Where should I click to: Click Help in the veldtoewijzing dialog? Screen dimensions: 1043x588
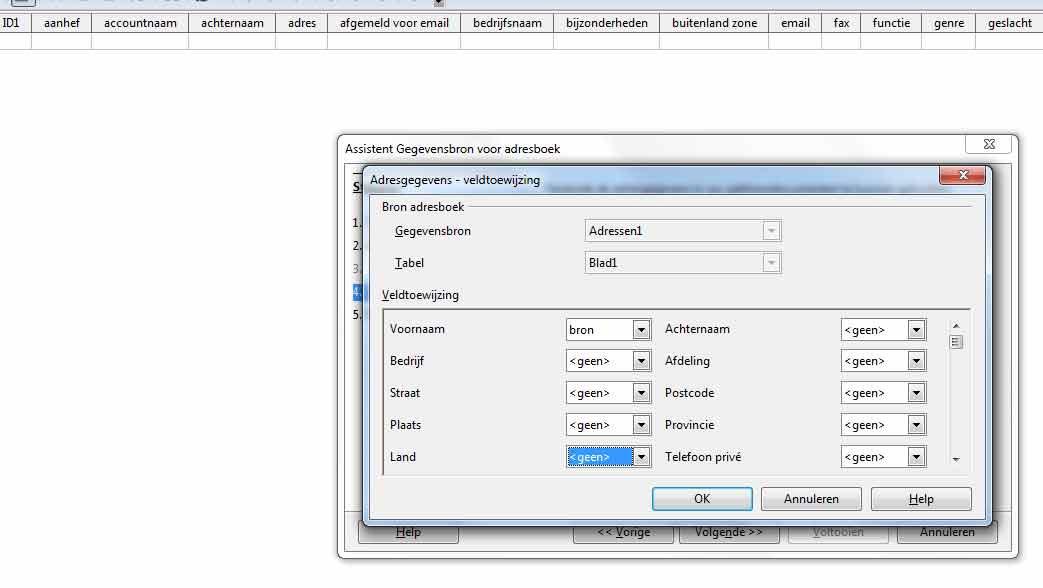pos(921,499)
